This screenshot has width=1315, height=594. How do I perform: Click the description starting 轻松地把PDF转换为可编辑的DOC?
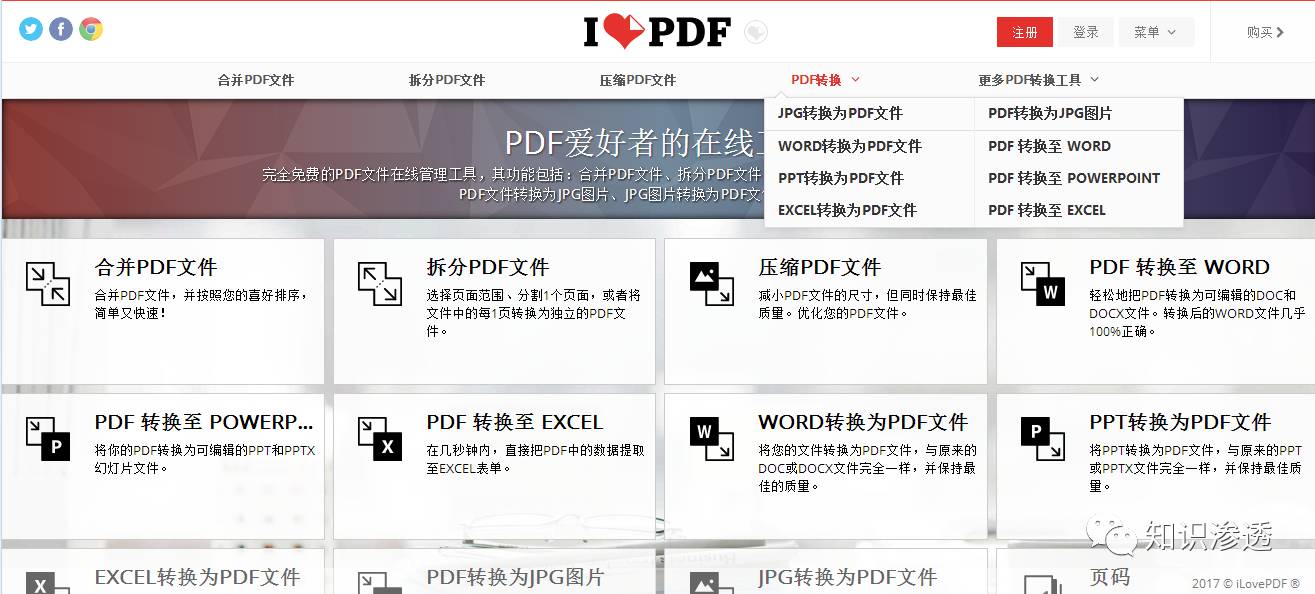[x=1198, y=313]
